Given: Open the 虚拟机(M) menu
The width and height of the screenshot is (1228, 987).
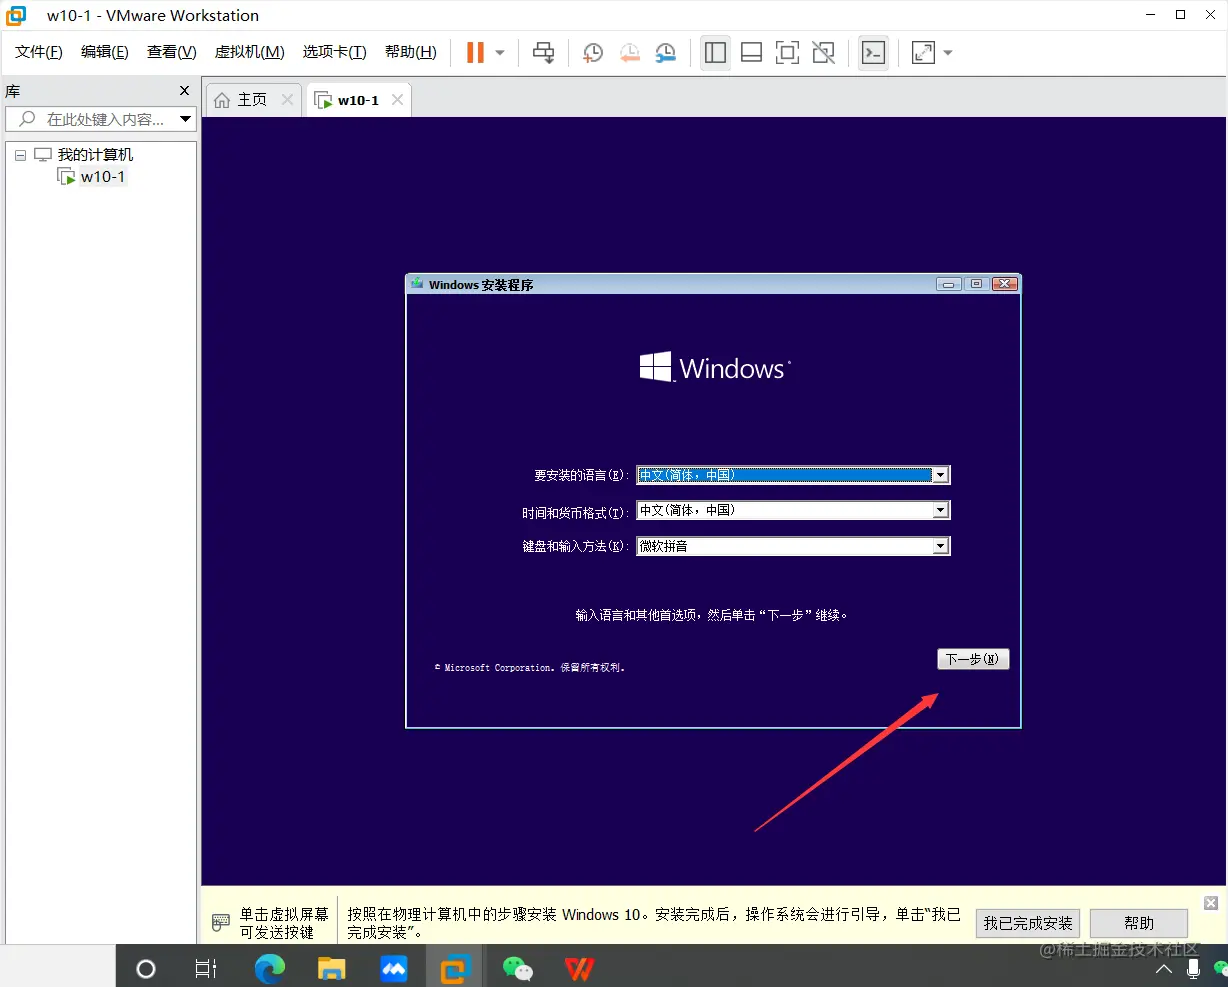Looking at the screenshot, I should pos(250,52).
